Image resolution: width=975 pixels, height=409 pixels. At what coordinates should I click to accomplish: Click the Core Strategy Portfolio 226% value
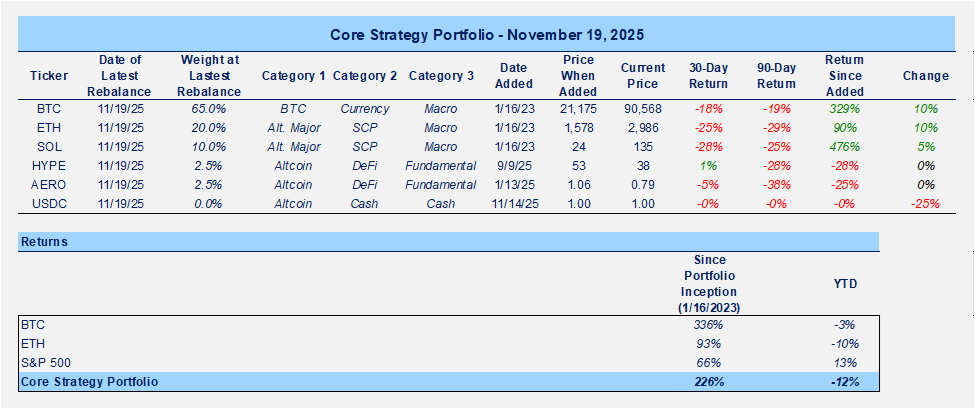tap(708, 381)
